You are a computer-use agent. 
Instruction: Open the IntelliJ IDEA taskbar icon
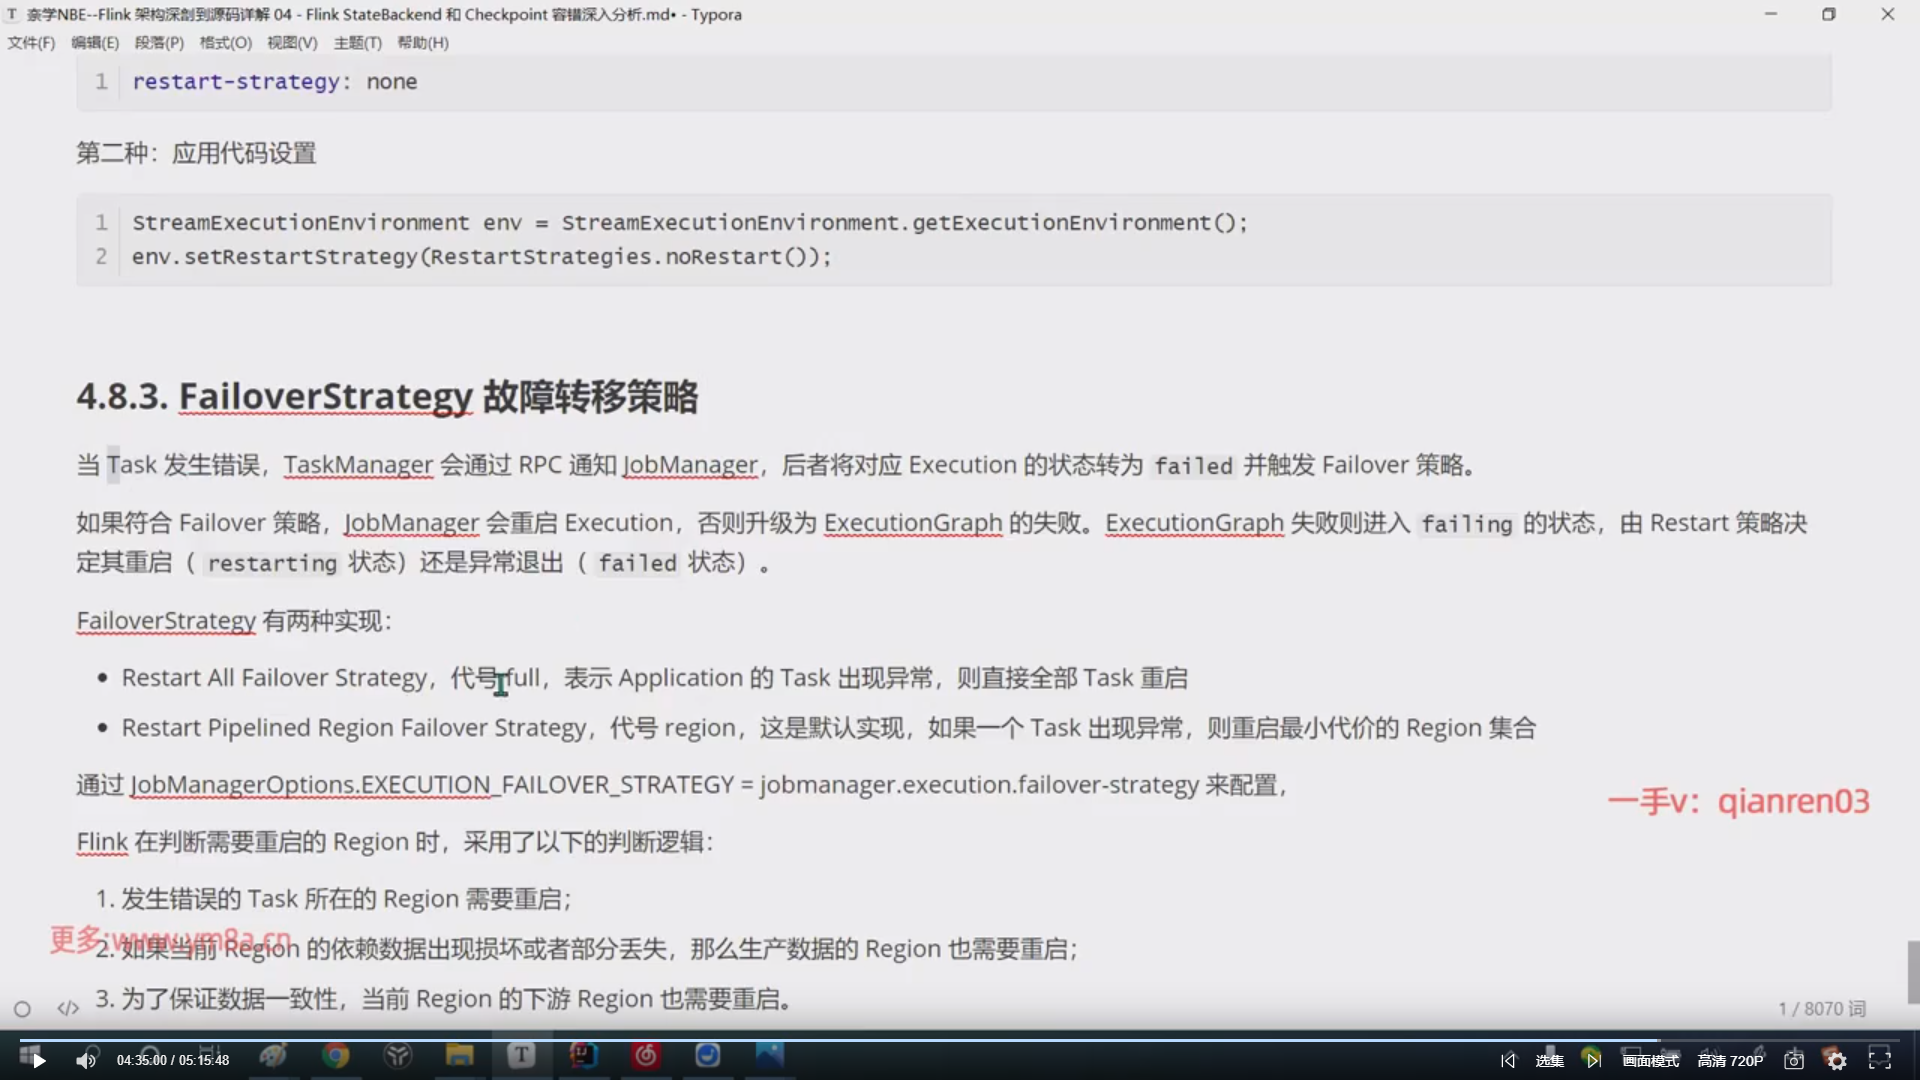click(x=583, y=1056)
